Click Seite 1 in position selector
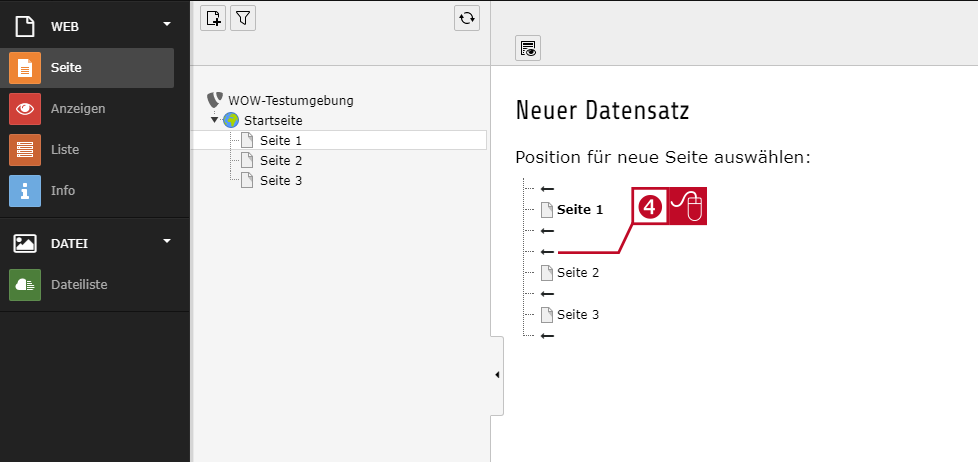 click(579, 209)
